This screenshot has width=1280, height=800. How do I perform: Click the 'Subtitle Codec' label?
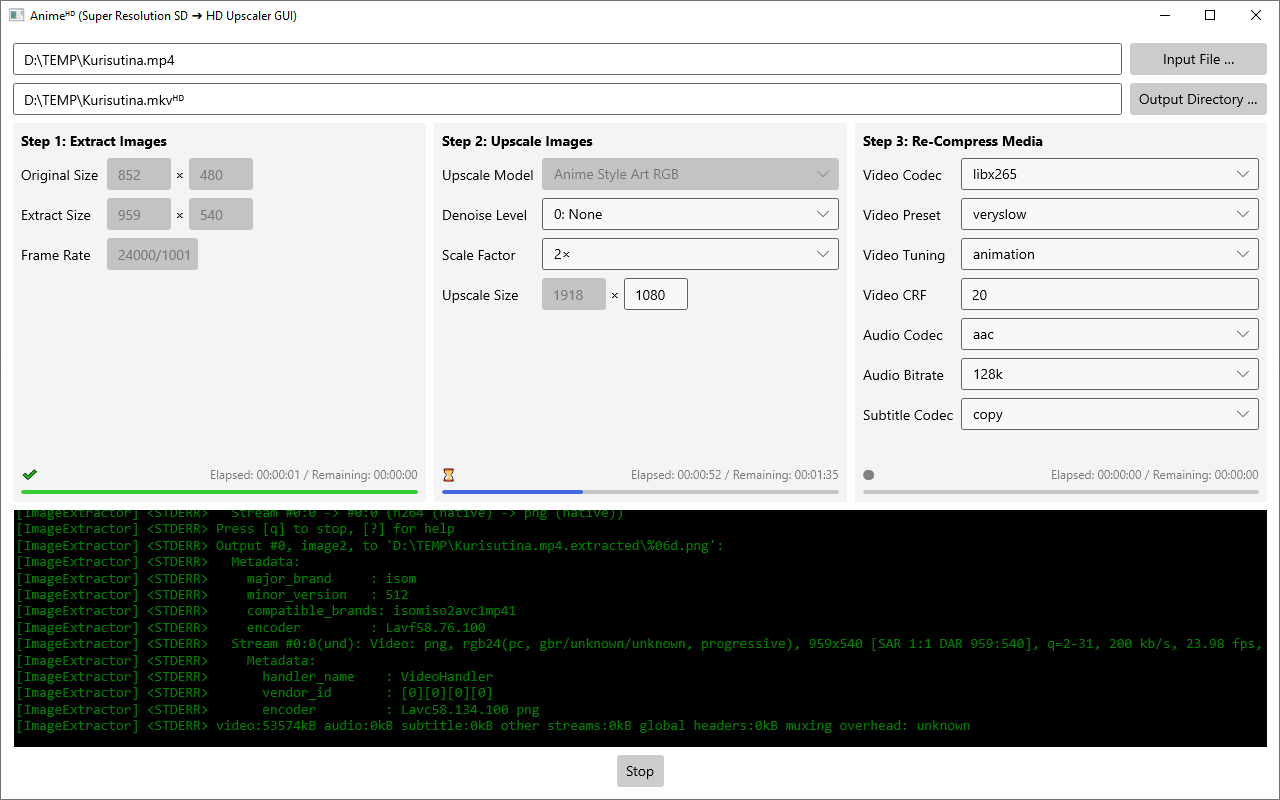pos(908,415)
